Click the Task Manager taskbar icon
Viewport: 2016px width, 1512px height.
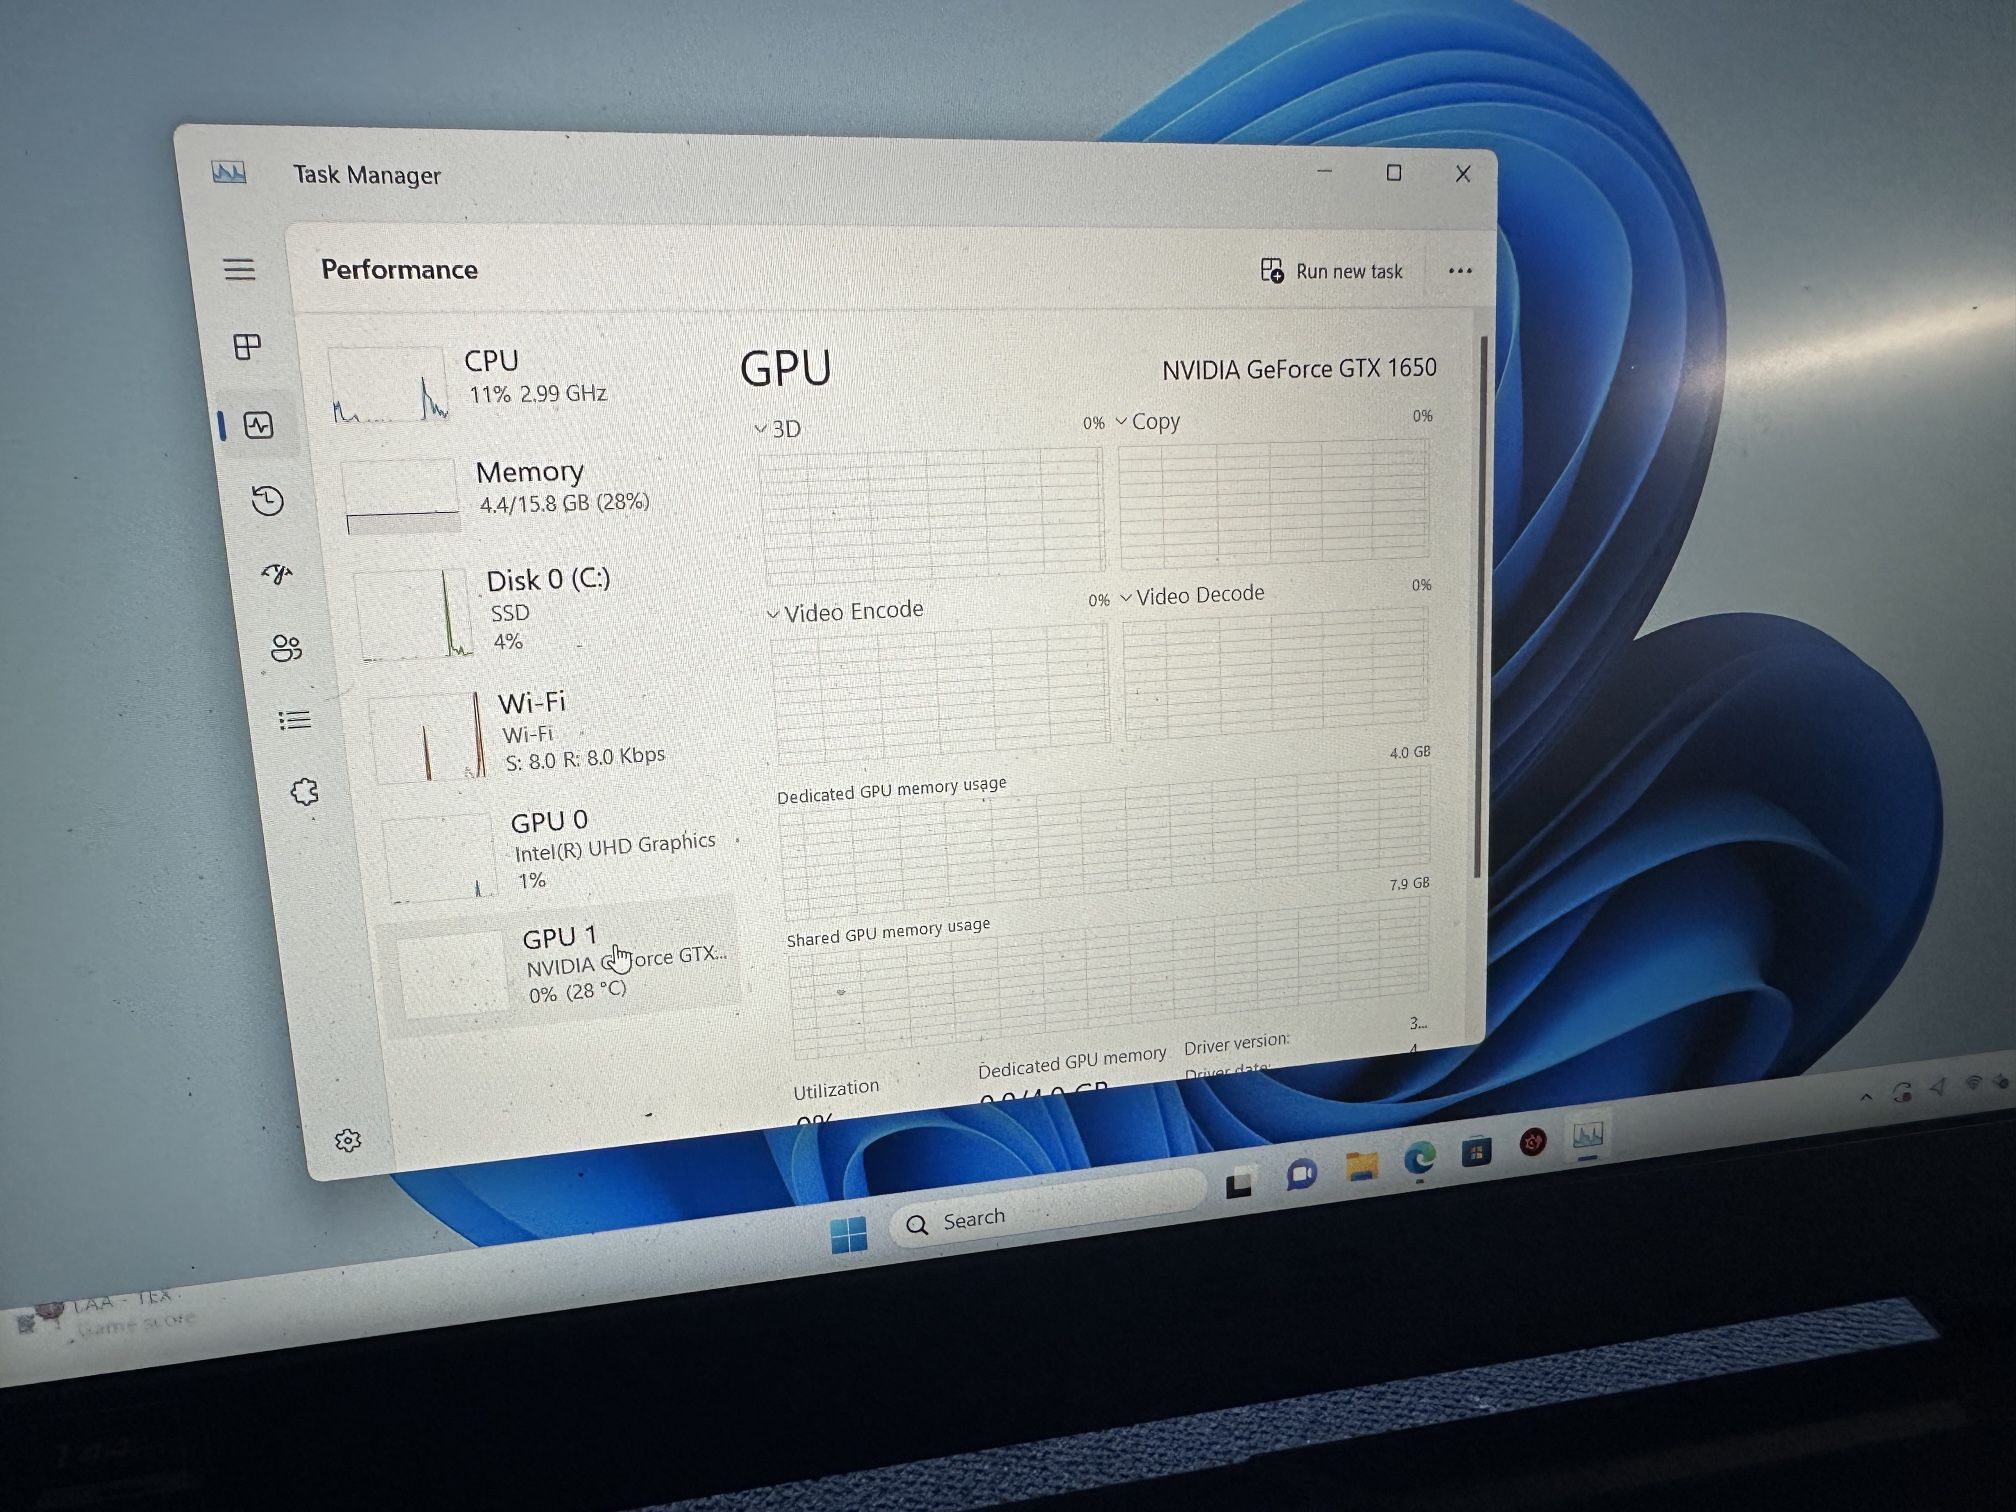tap(1588, 1135)
